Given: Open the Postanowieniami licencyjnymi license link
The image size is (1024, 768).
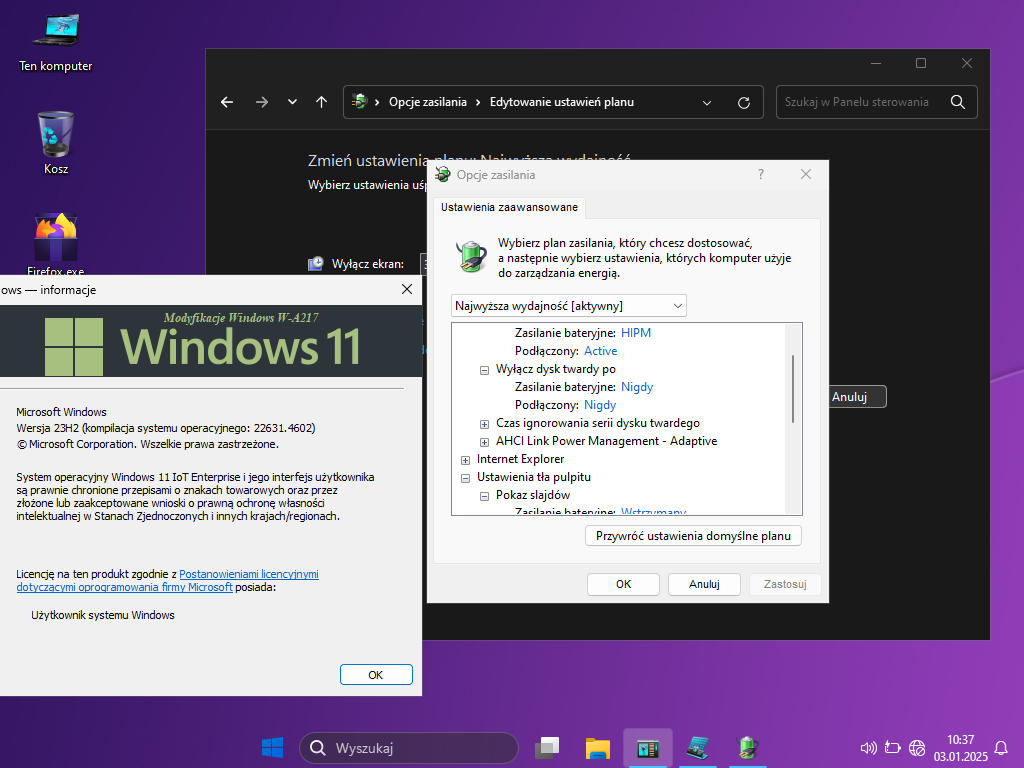Looking at the screenshot, I should coord(249,574).
